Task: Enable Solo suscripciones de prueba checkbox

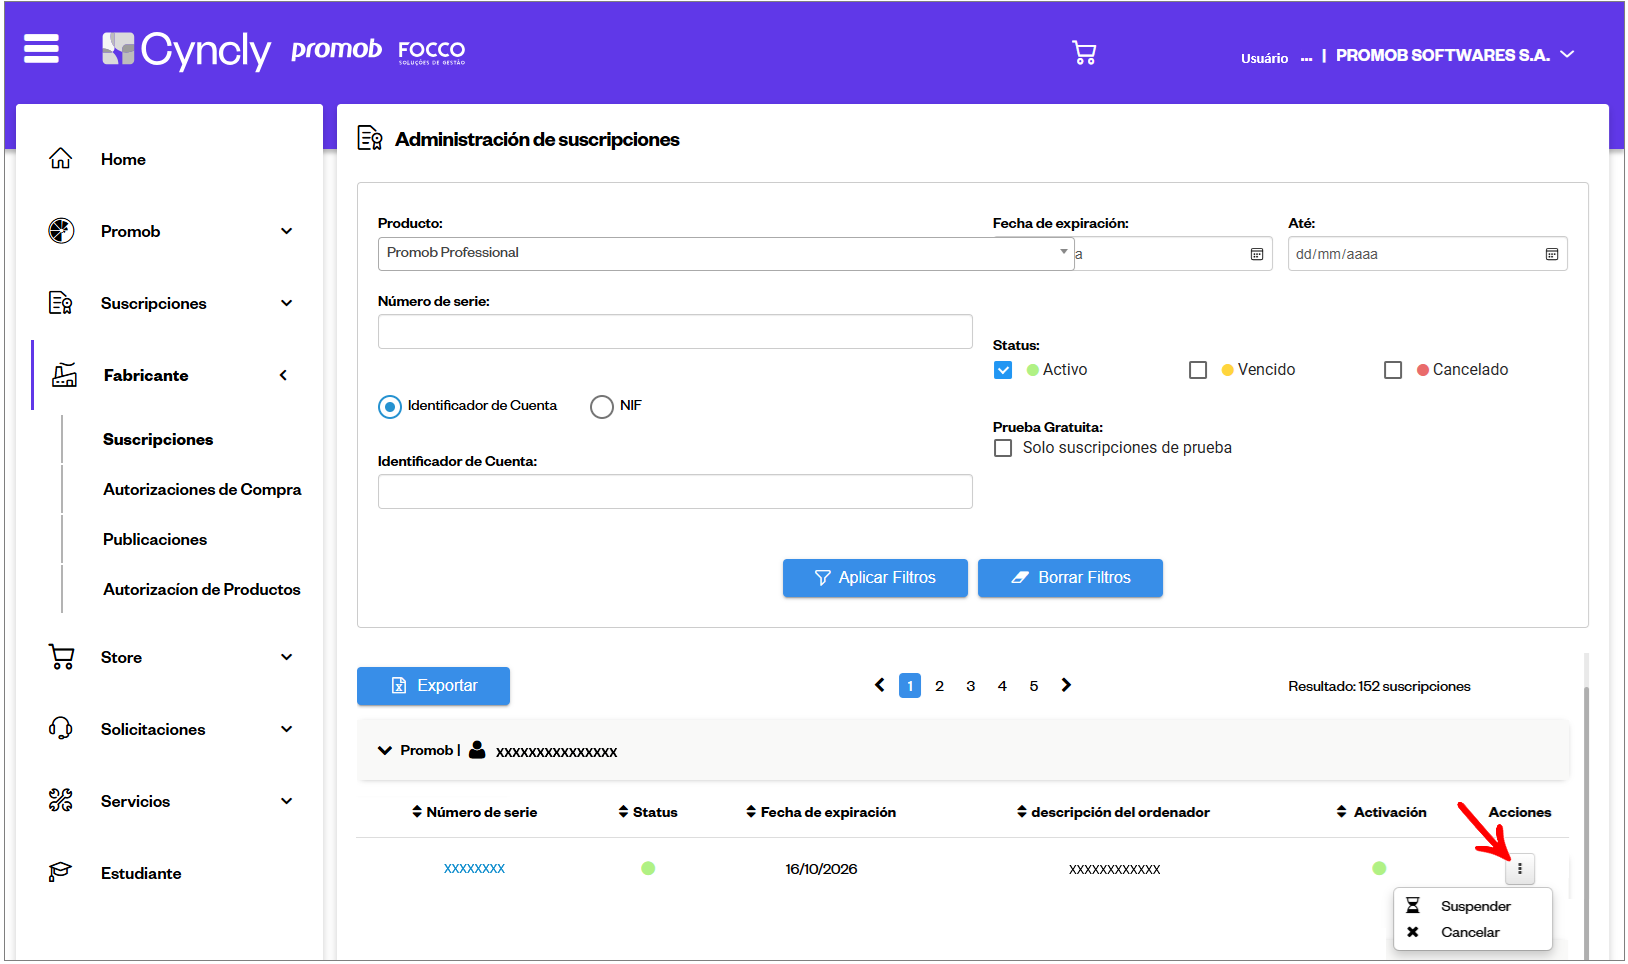Action: [x=1003, y=448]
